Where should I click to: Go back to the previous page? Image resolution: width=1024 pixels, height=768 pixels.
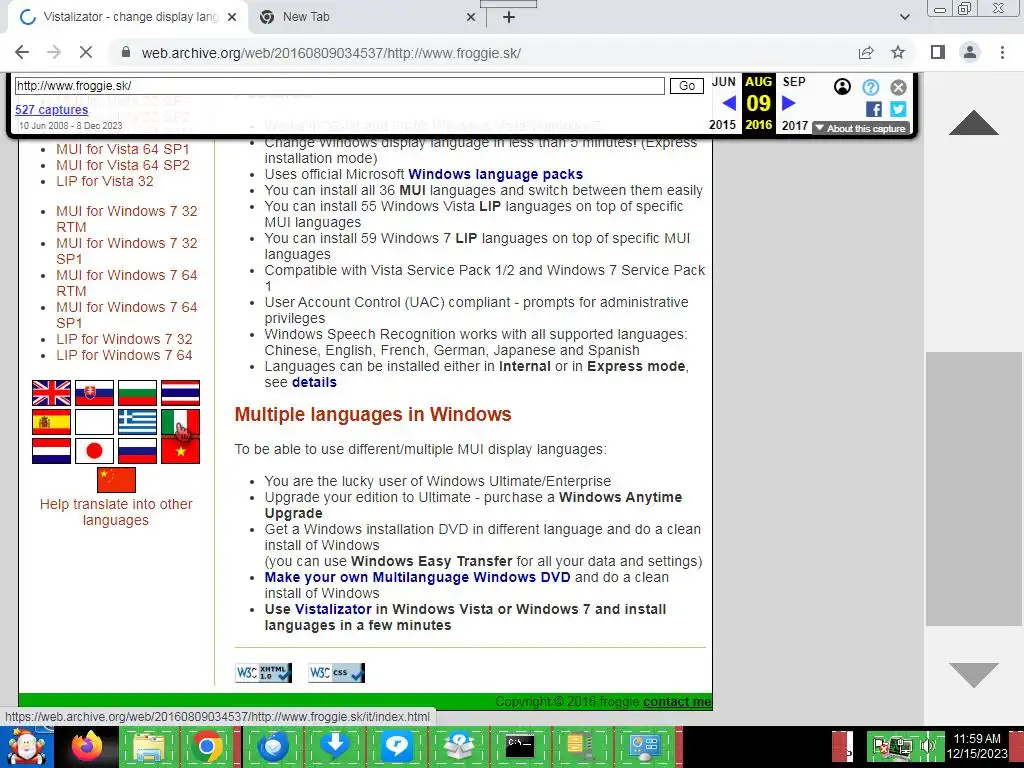[22, 53]
